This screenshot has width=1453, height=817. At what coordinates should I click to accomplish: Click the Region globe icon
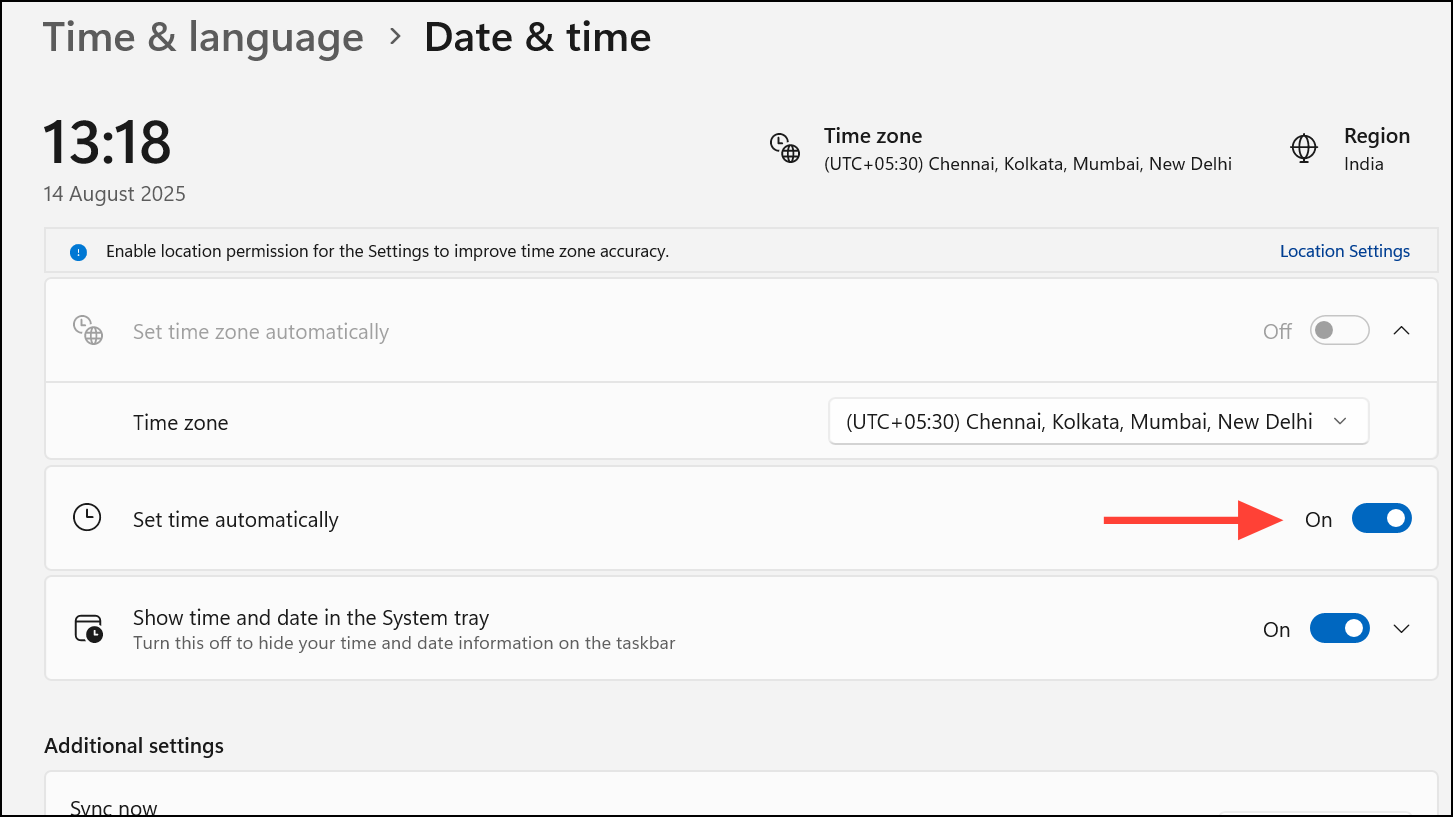point(1304,148)
